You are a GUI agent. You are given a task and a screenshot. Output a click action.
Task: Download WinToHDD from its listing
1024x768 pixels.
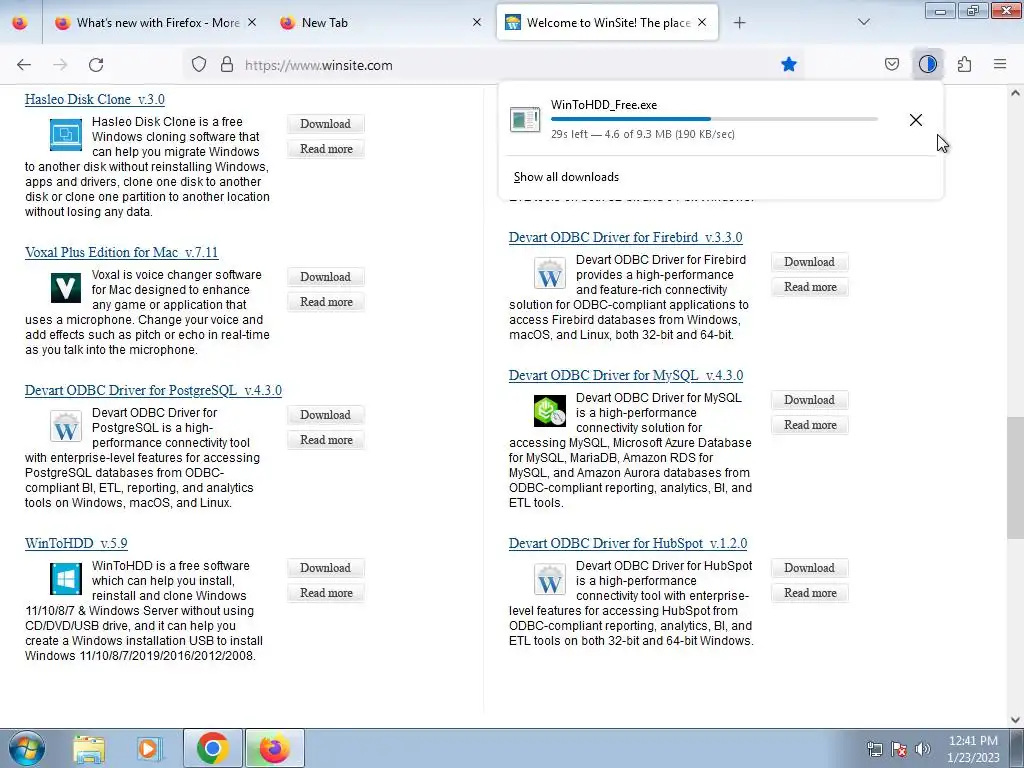click(x=325, y=568)
